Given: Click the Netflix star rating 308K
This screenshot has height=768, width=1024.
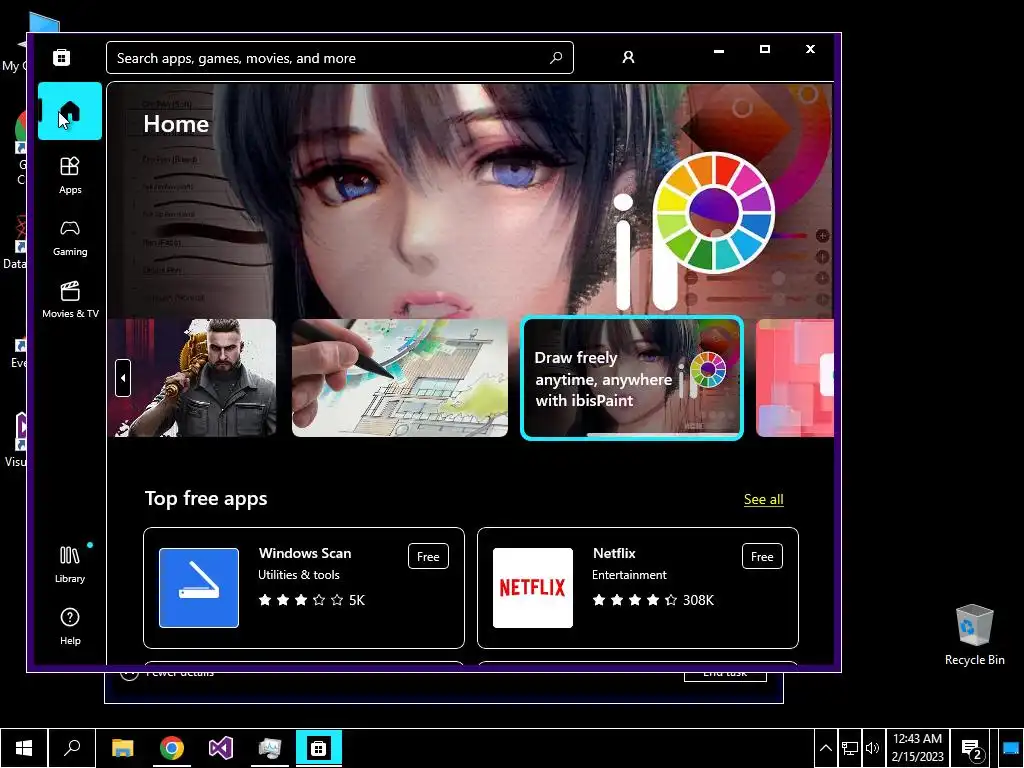Looking at the screenshot, I should [653, 600].
